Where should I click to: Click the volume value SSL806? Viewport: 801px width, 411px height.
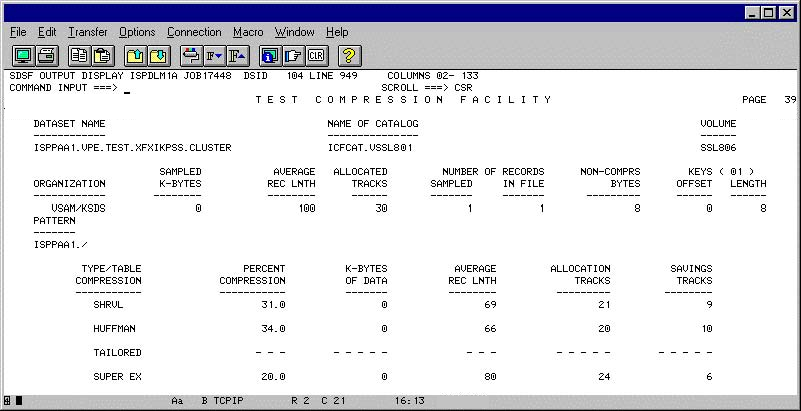point(718,148)
